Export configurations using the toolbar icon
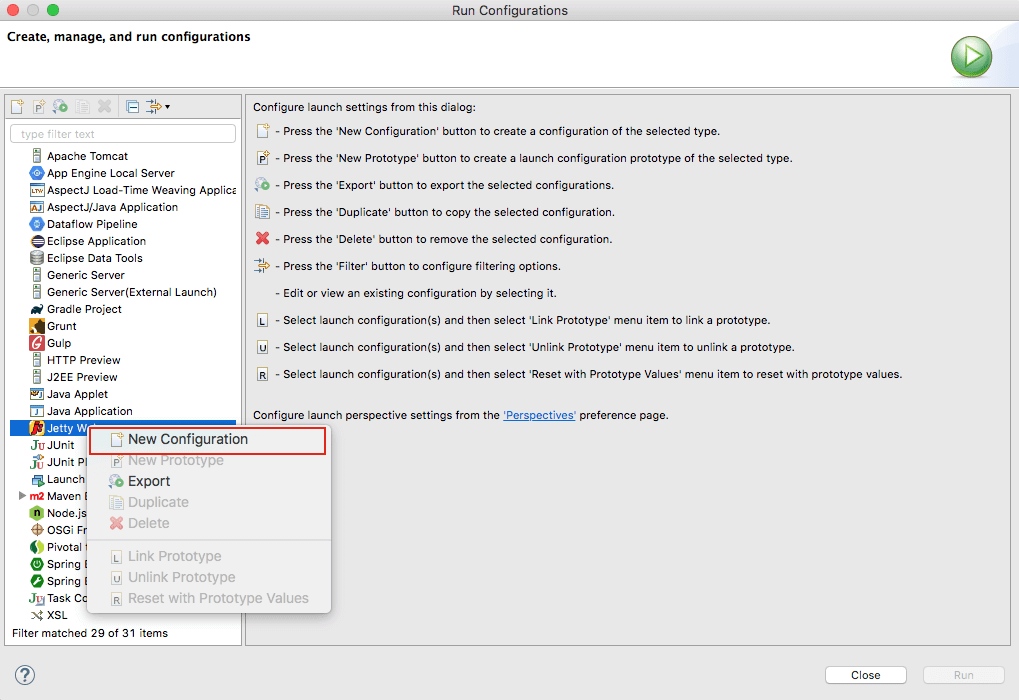This screenshot has height=700, width=1019. [x=59, y=106]
